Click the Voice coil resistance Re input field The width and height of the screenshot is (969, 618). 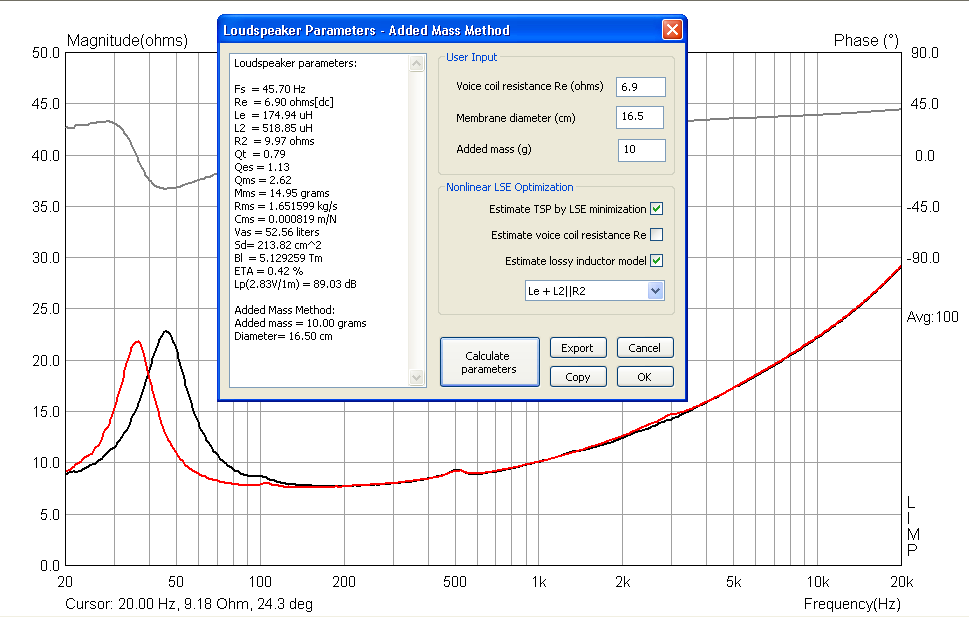(641, 87)
